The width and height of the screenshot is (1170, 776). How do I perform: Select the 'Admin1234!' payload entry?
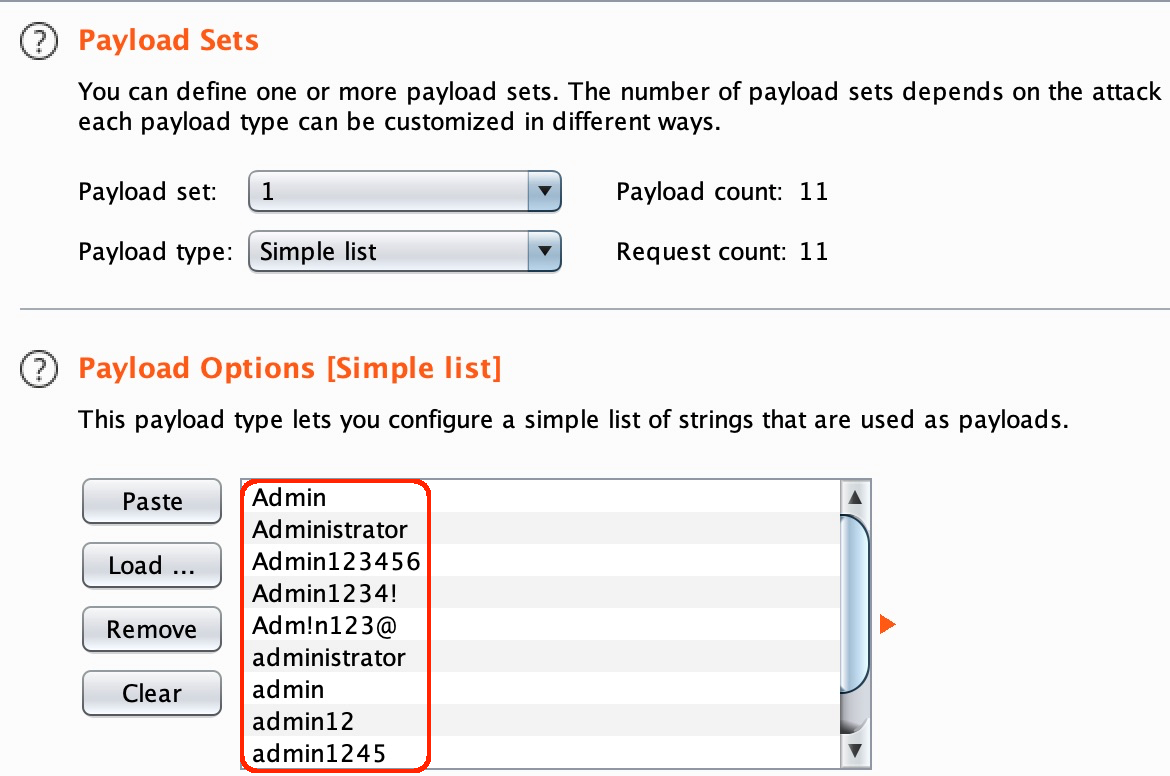(x=325, y=593)
